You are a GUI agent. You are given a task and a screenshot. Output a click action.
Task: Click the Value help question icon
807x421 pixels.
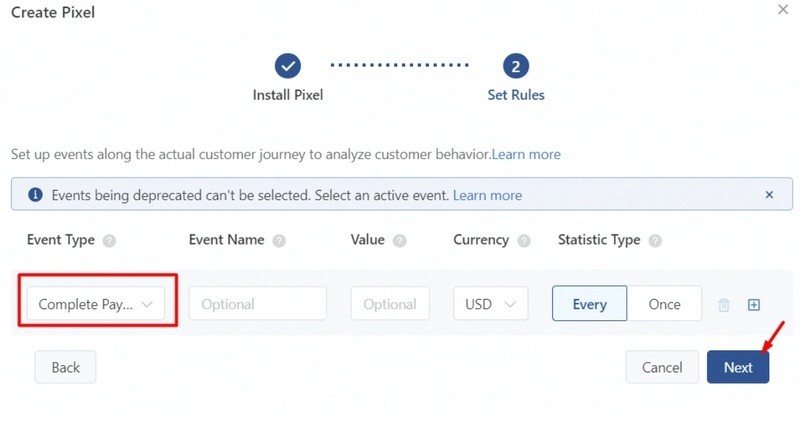(x=399, y=240)
